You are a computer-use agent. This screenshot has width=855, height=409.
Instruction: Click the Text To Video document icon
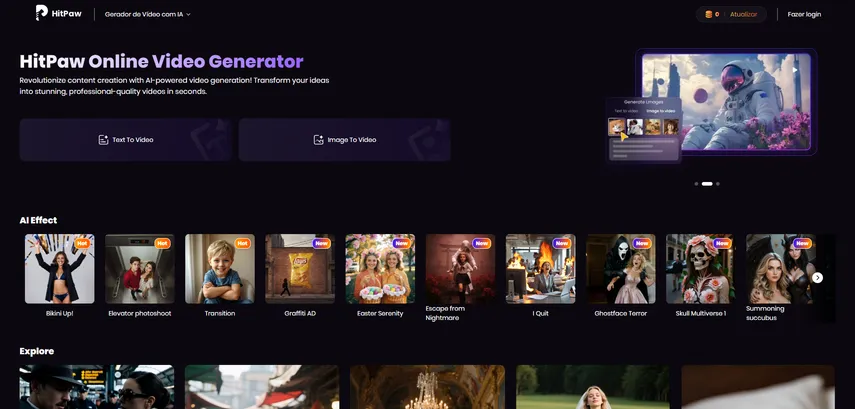(x=103, y=140)
